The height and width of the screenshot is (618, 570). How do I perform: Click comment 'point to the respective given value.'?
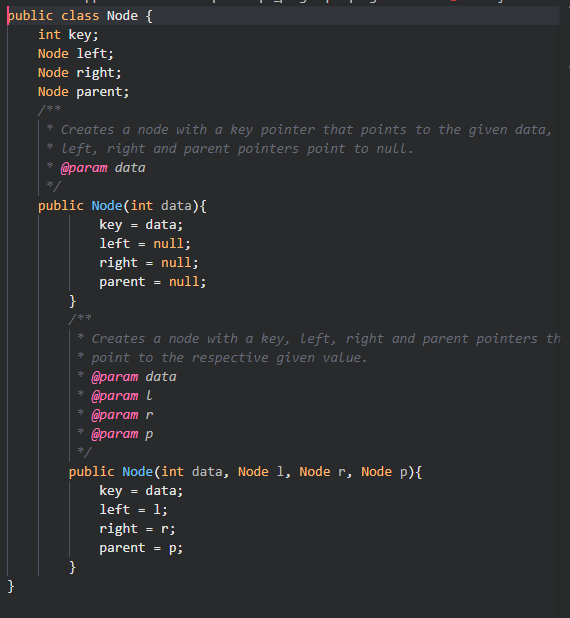[229, 357]
